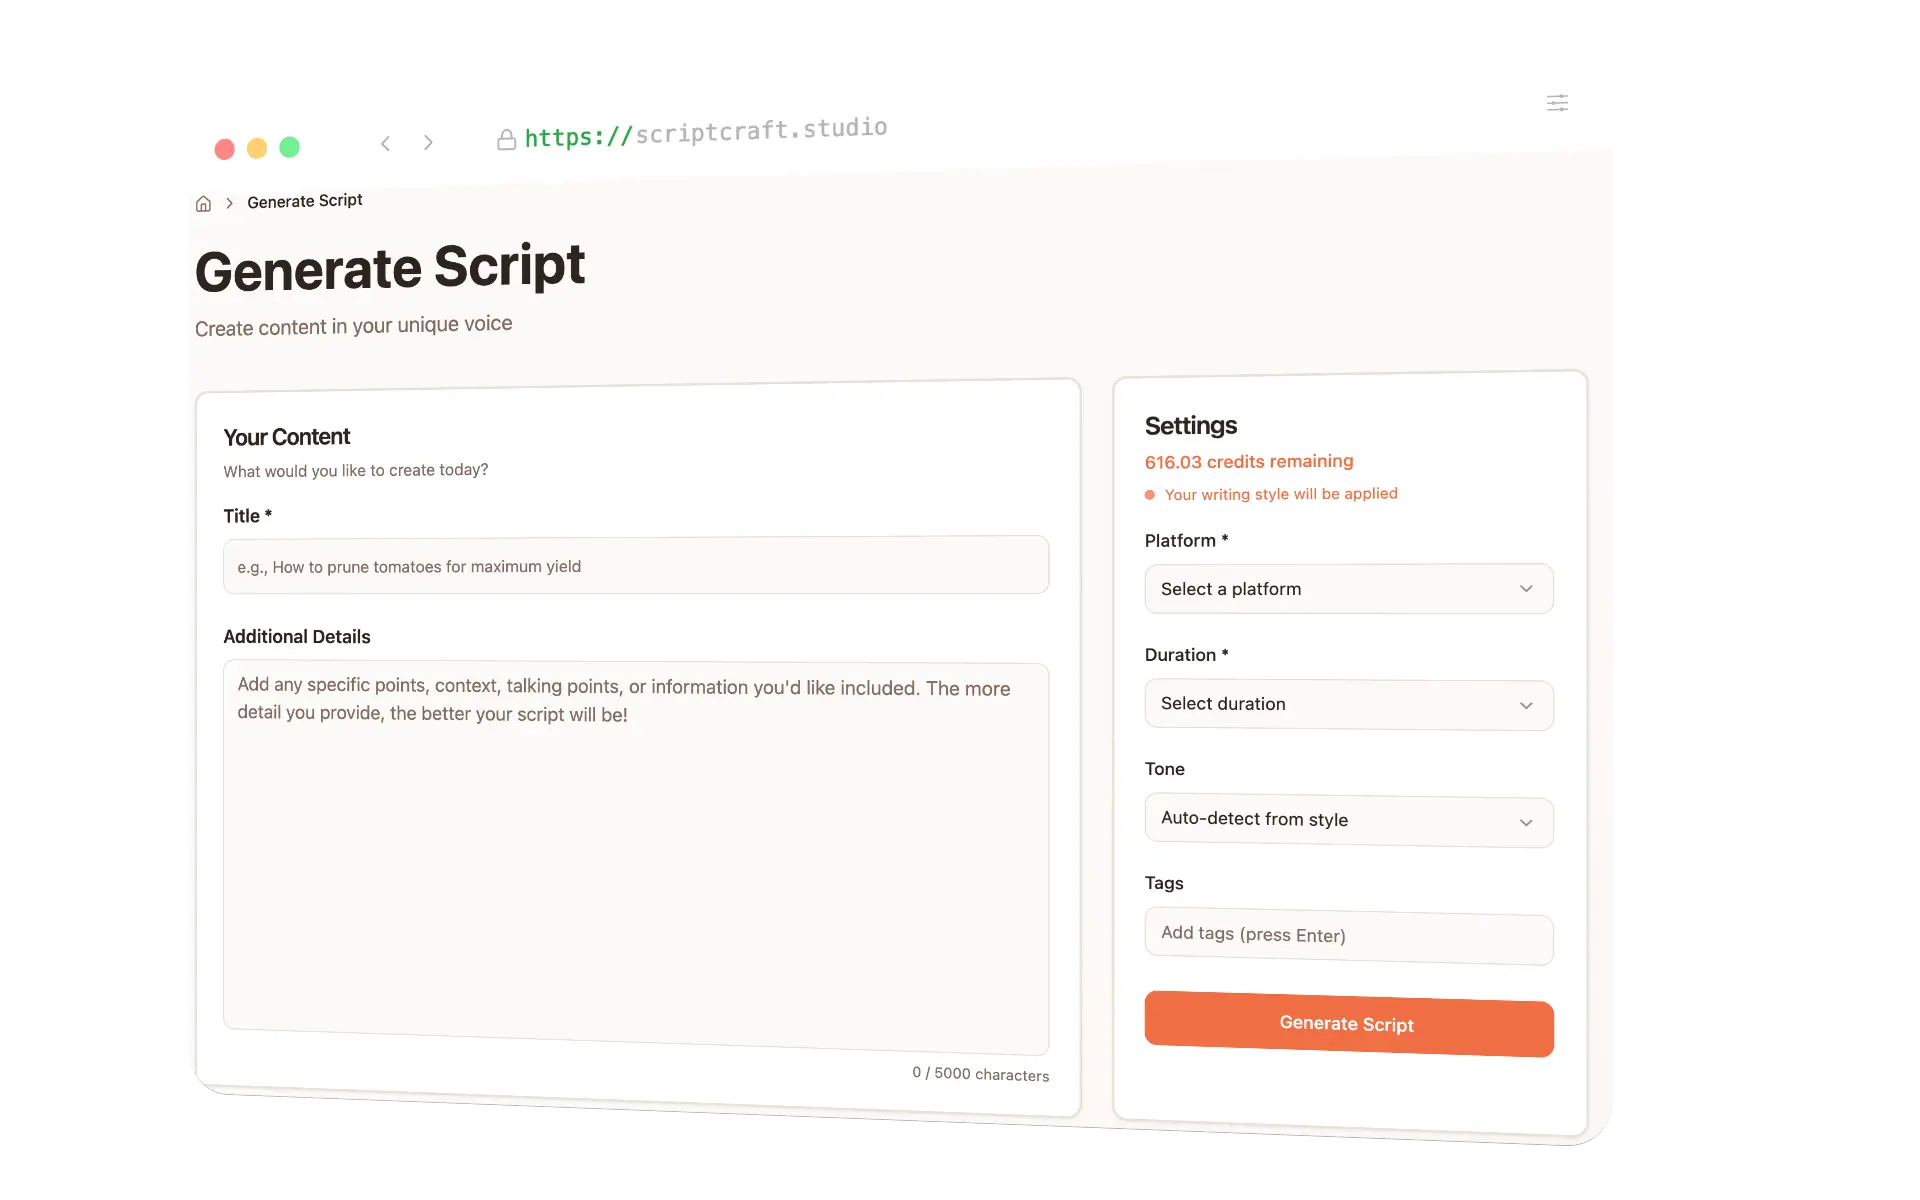Image resolution: width=1920 pixels, height=1200 pixels.
Task: Click the browser back arrow
Action: coord(386,143)
